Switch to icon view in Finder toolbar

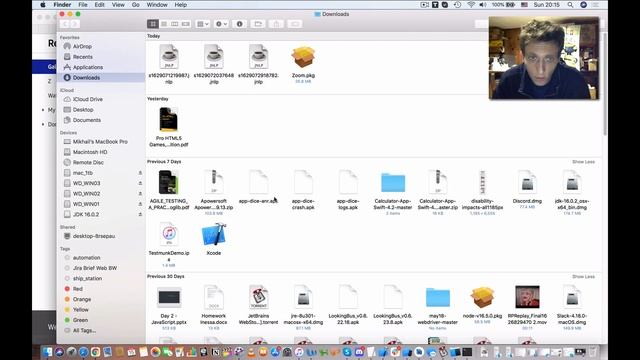point(153,24)
